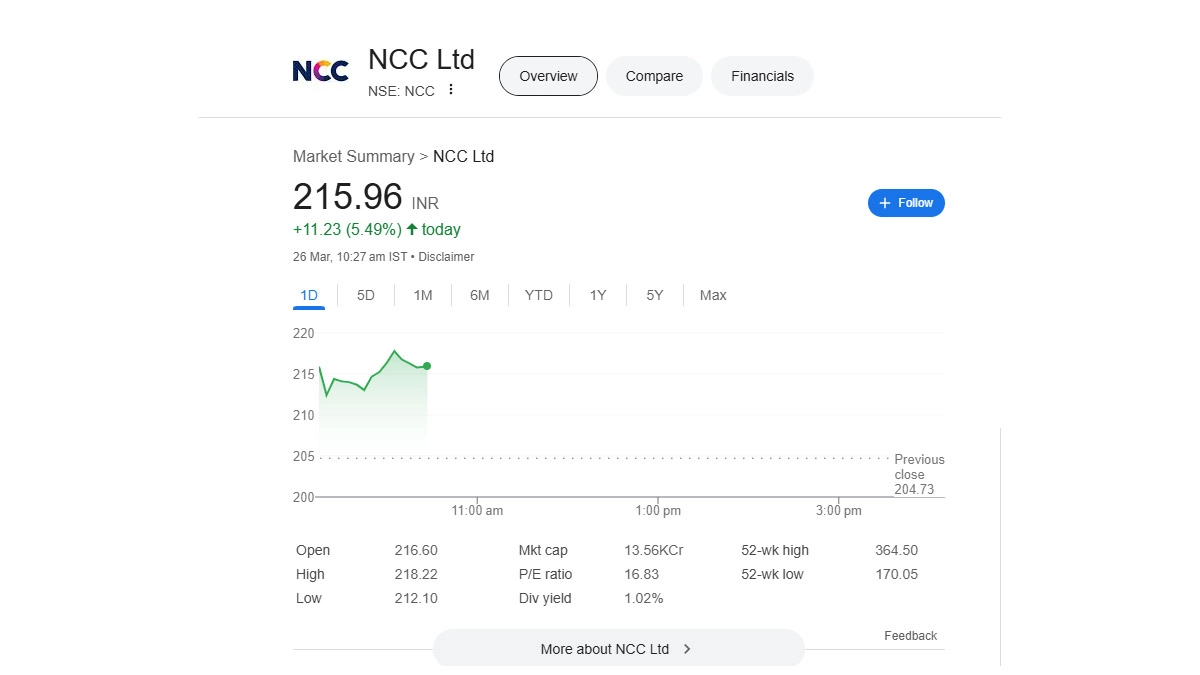Click the Disclaimer link

(x=446, y=257)
